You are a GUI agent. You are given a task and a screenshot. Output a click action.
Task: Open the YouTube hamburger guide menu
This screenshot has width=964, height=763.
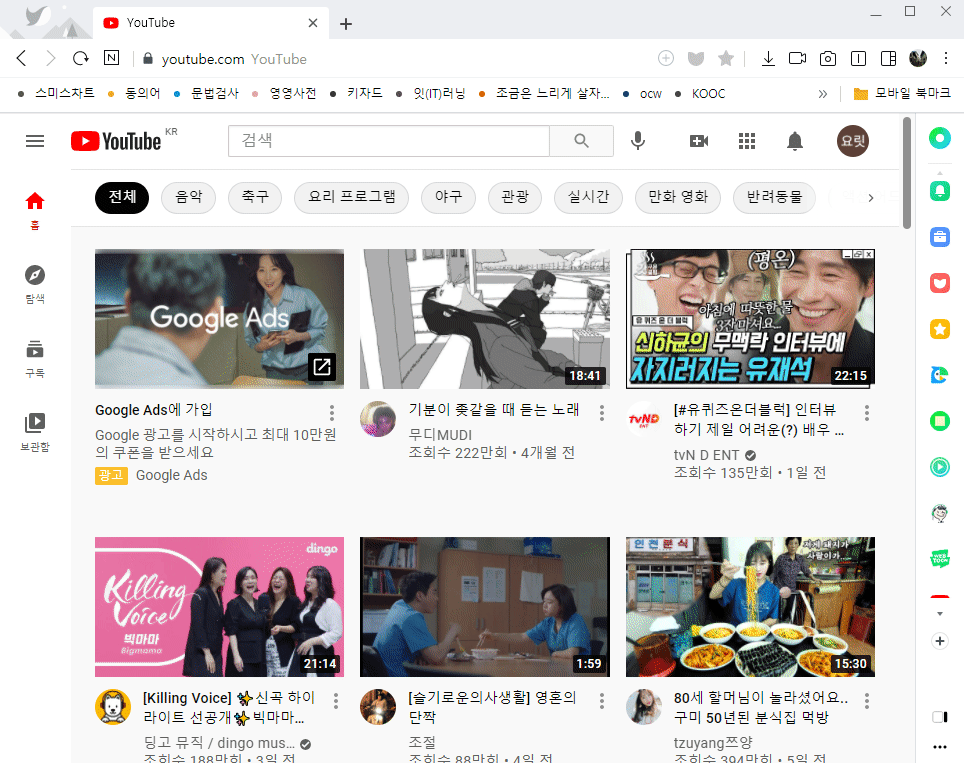pos(35,141)
